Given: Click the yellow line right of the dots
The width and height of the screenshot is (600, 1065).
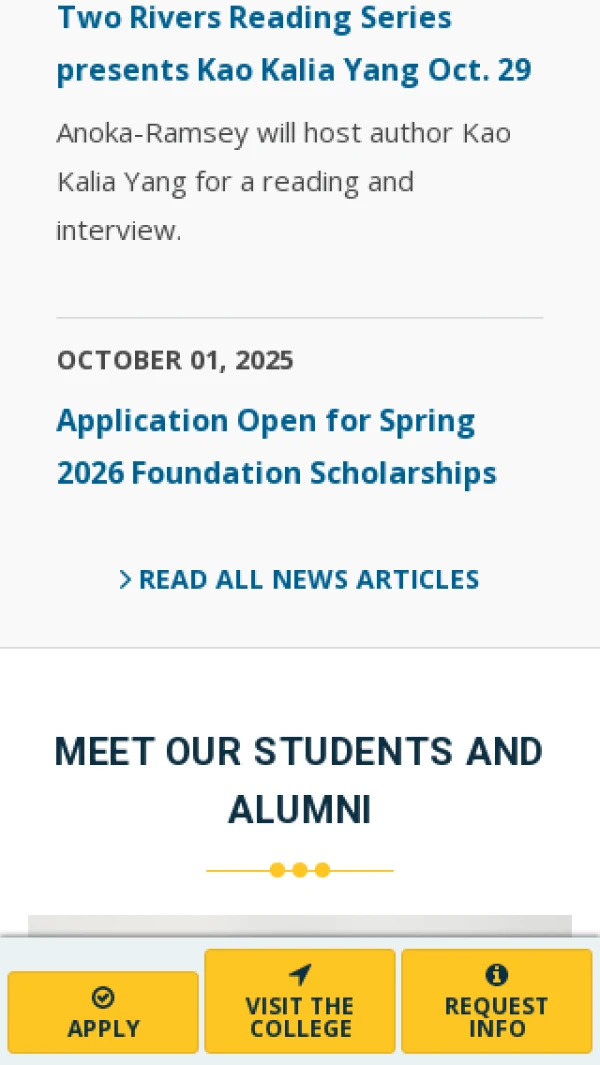Looking at the screenshot, I should click(x=362, y=870).
